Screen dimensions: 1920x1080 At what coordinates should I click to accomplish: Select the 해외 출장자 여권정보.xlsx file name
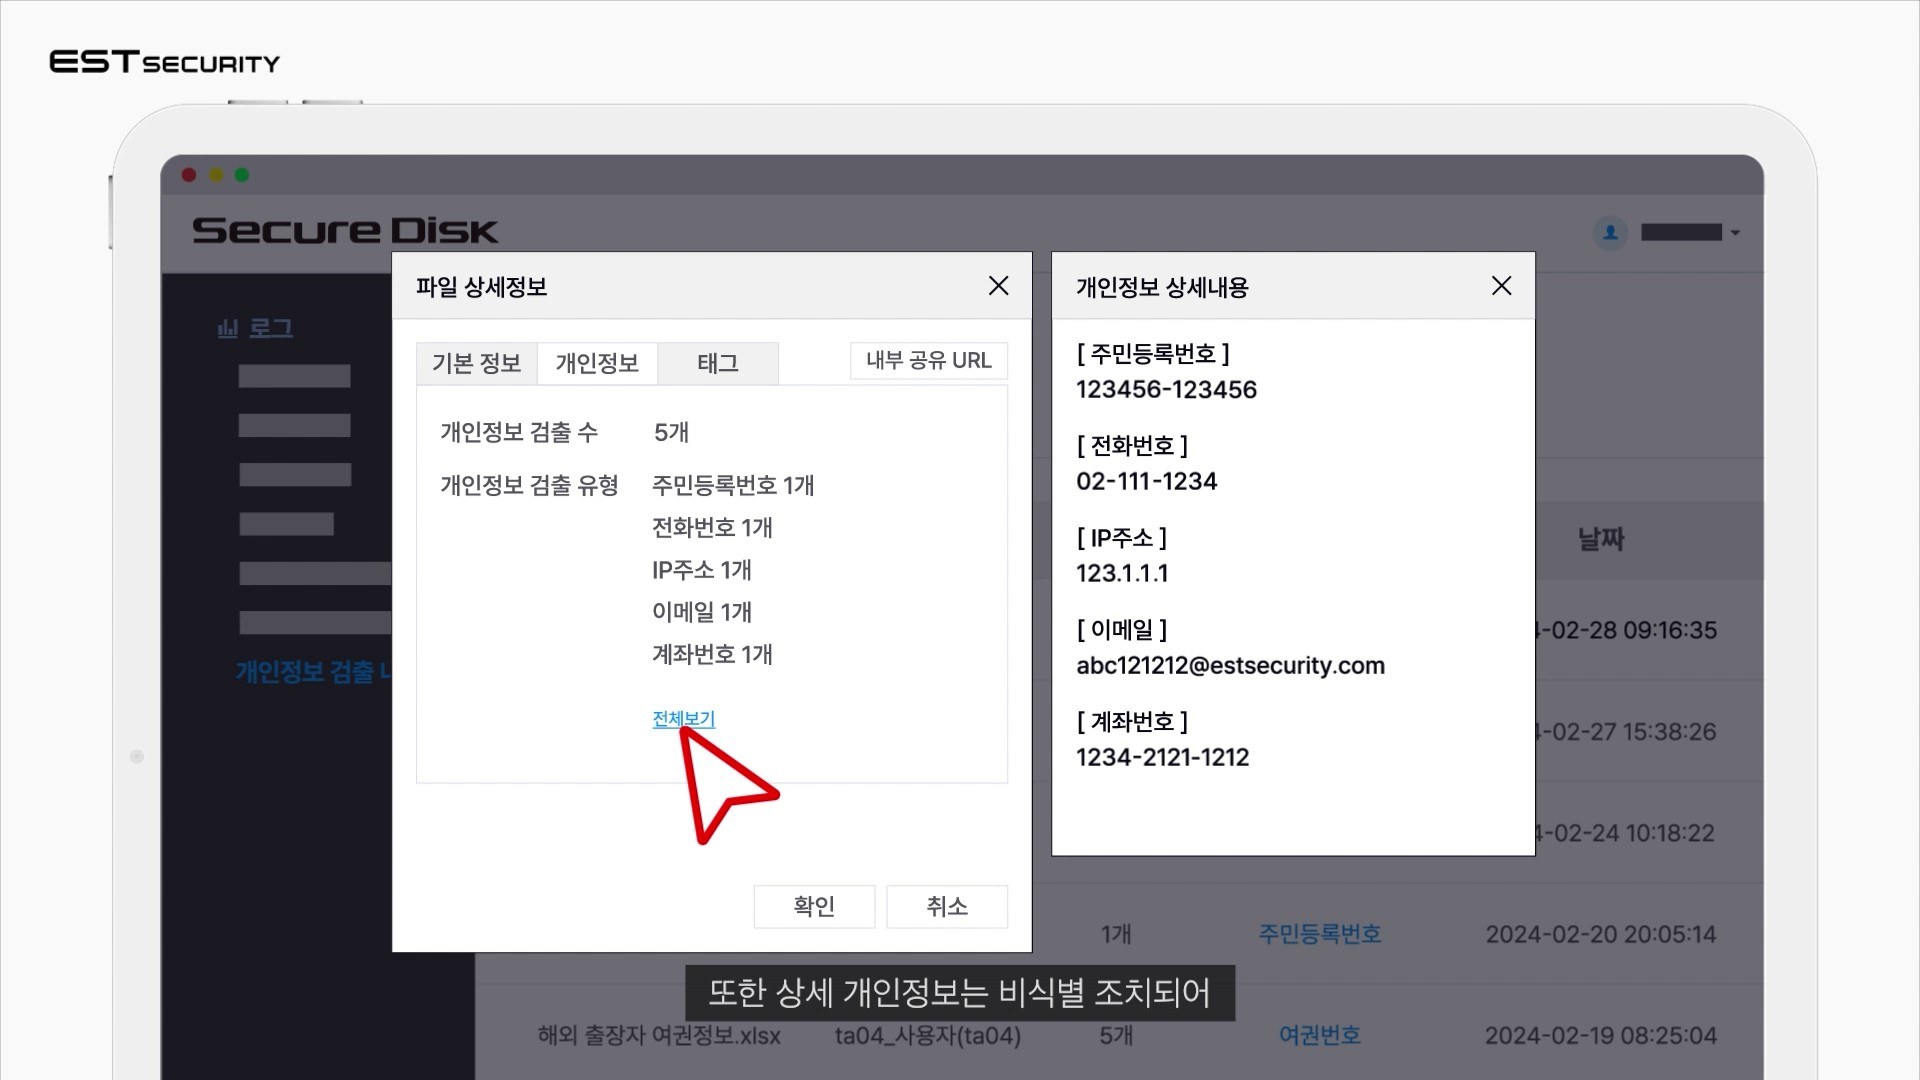659,1035
